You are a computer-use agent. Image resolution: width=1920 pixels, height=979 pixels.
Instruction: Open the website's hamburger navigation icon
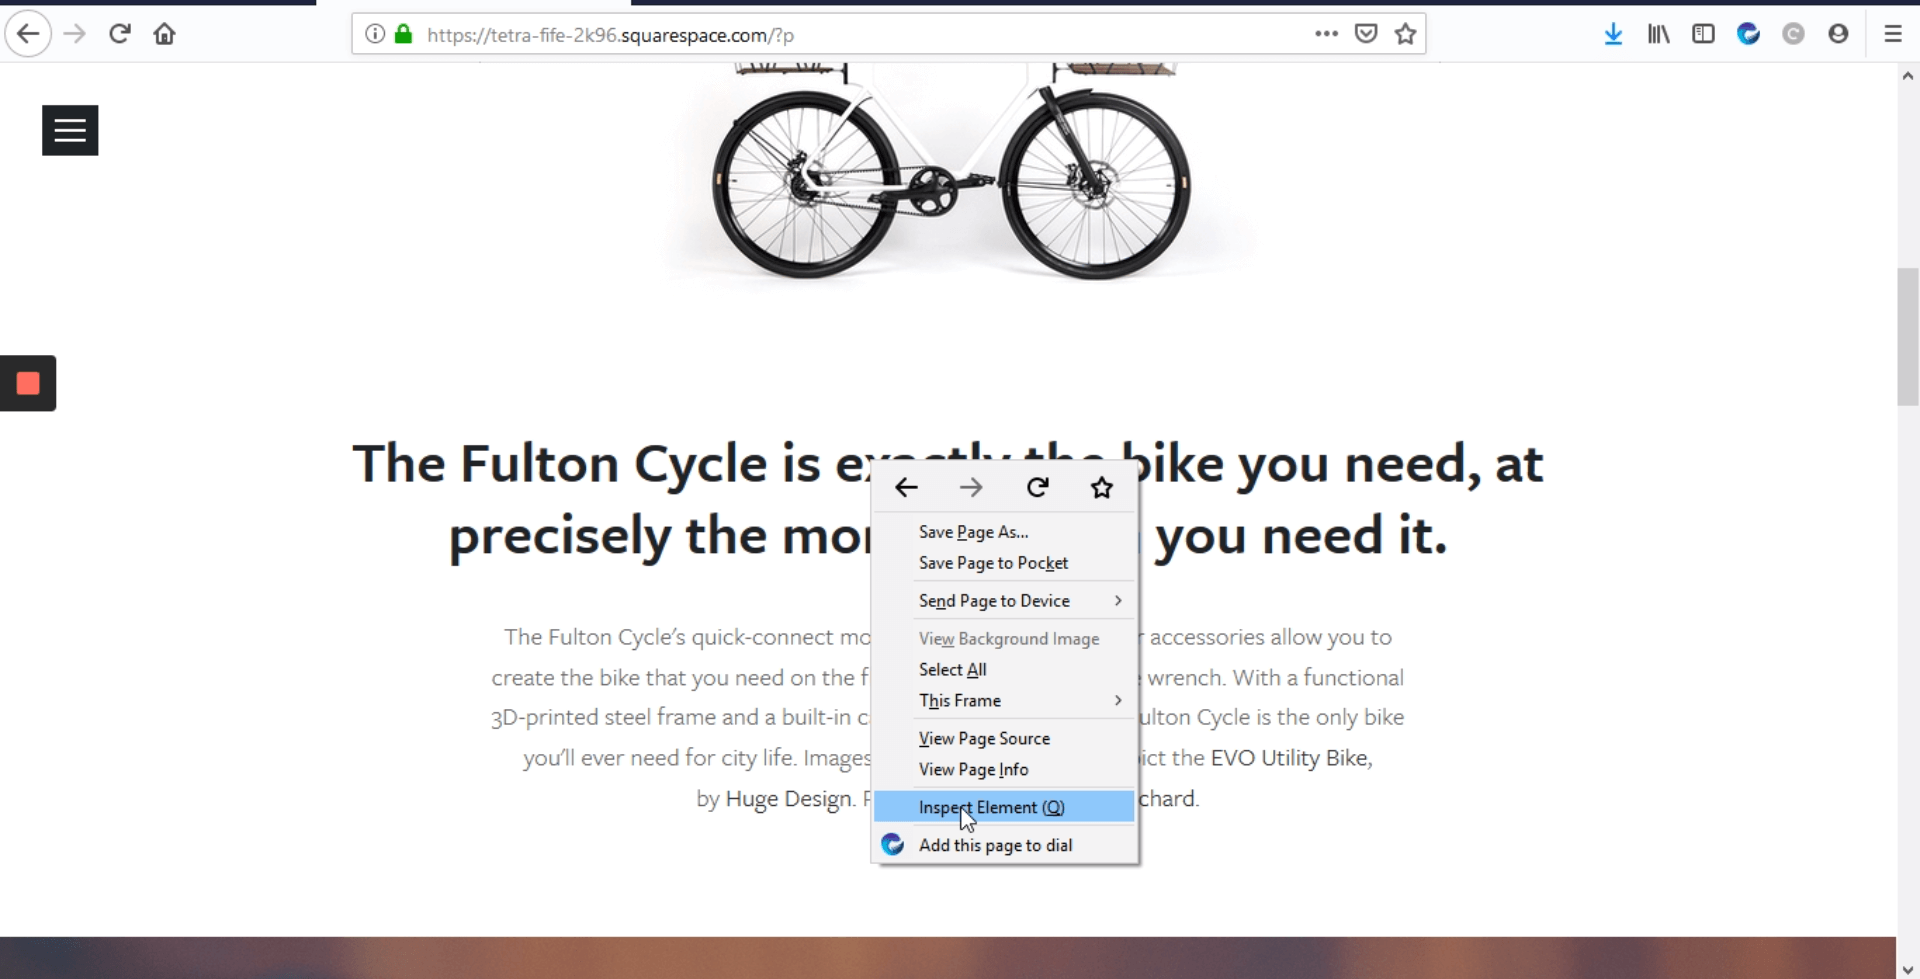(x=70, y=130)
